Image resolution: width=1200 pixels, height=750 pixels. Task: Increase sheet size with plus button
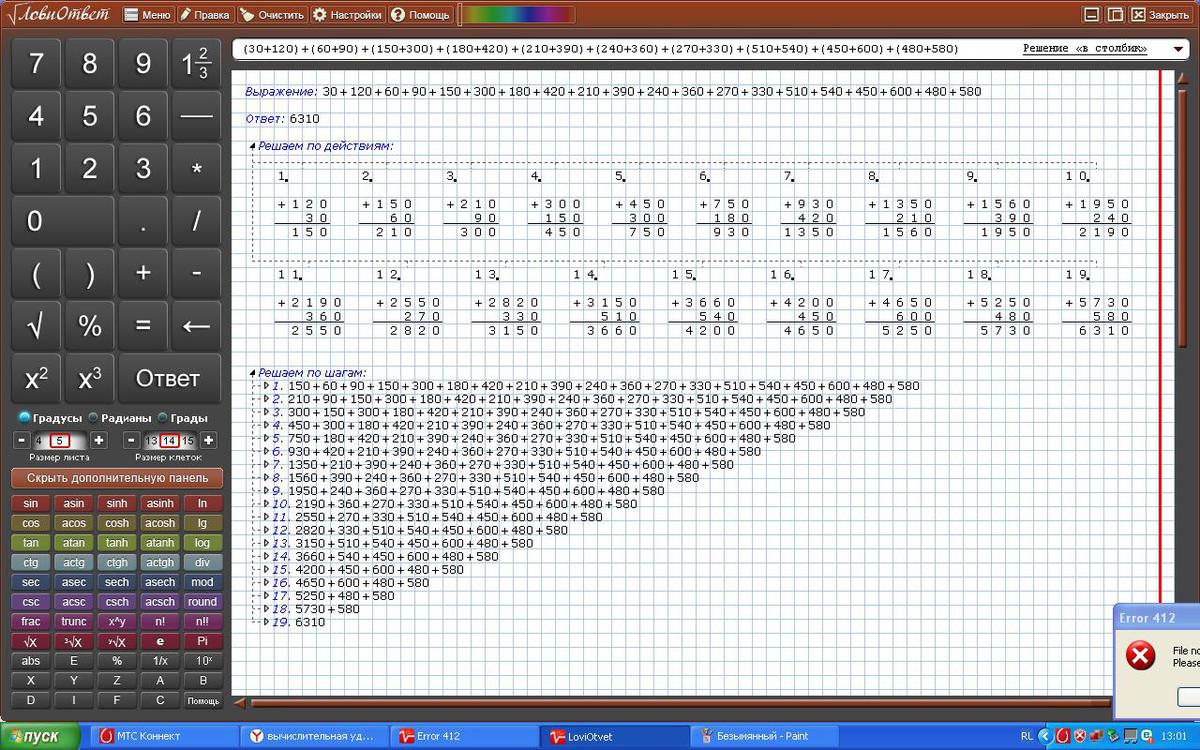point(98,440)
